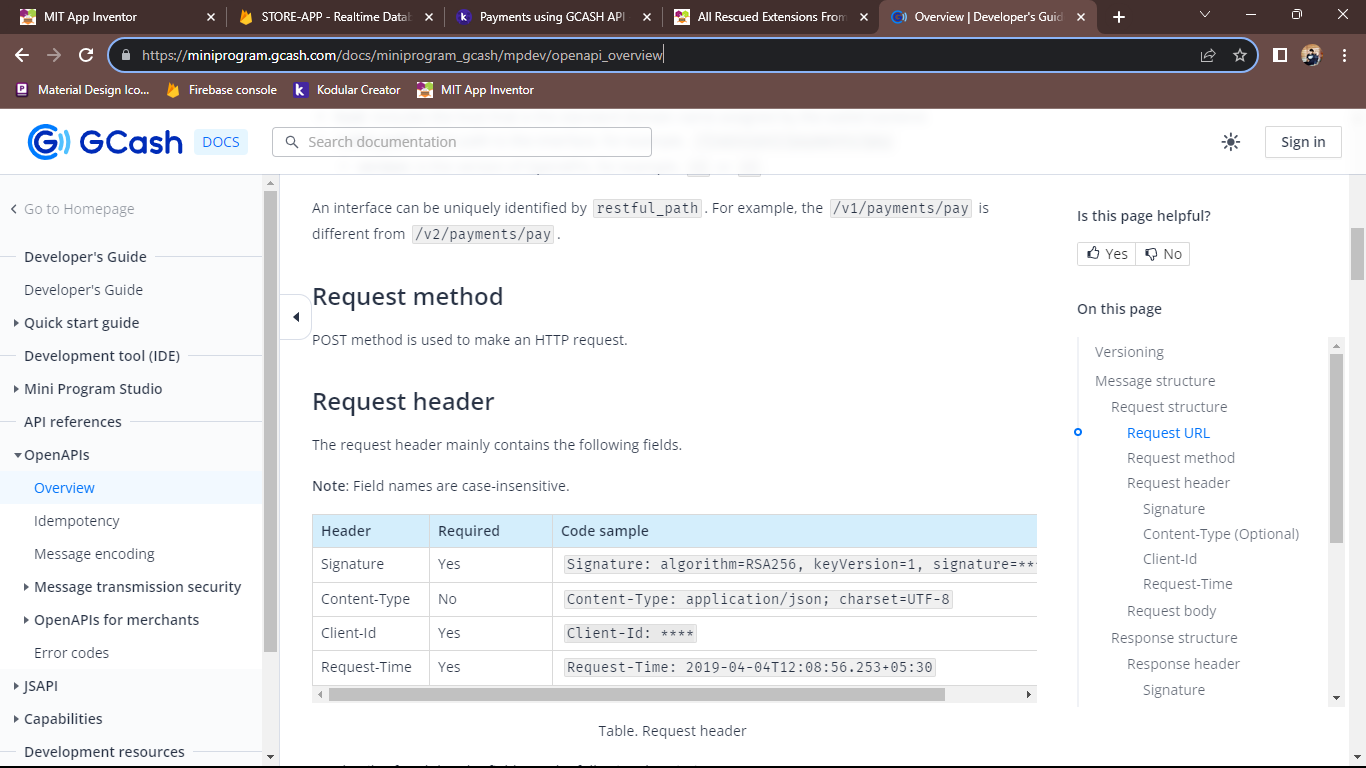The image size is (1366, 768).
Task: Click the table scrollbar right arrow
Action: (1028, 694)
